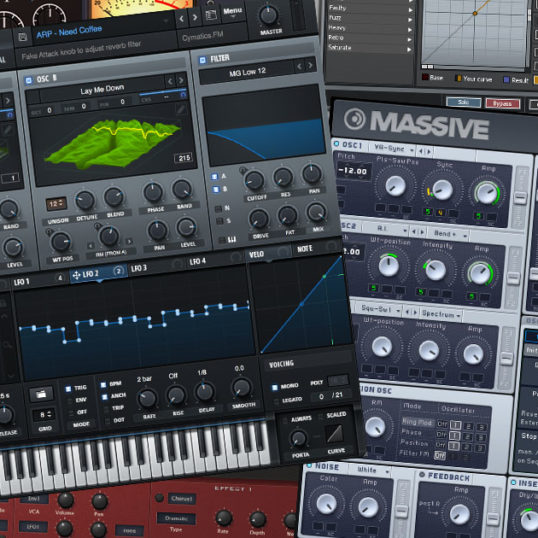Switch to the LFO 3 tab
Image resolution: width=538 pixels, height=538 pixels.
pyautogui.click(x=139, y=268)
